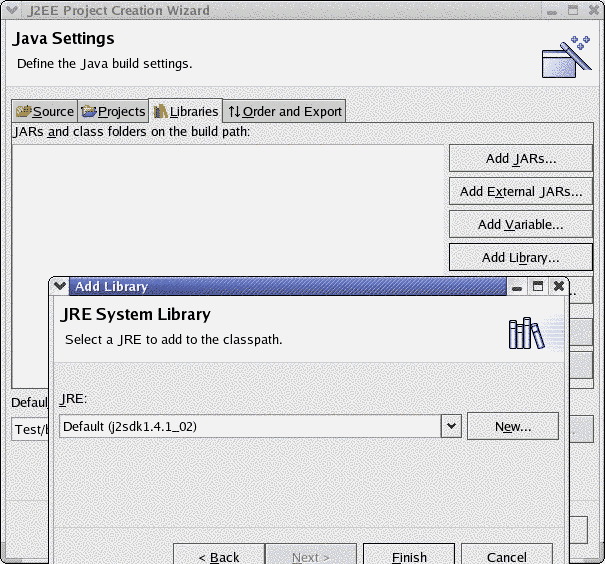
Task: Close the Add Library dialog
Action: (559, 287)
